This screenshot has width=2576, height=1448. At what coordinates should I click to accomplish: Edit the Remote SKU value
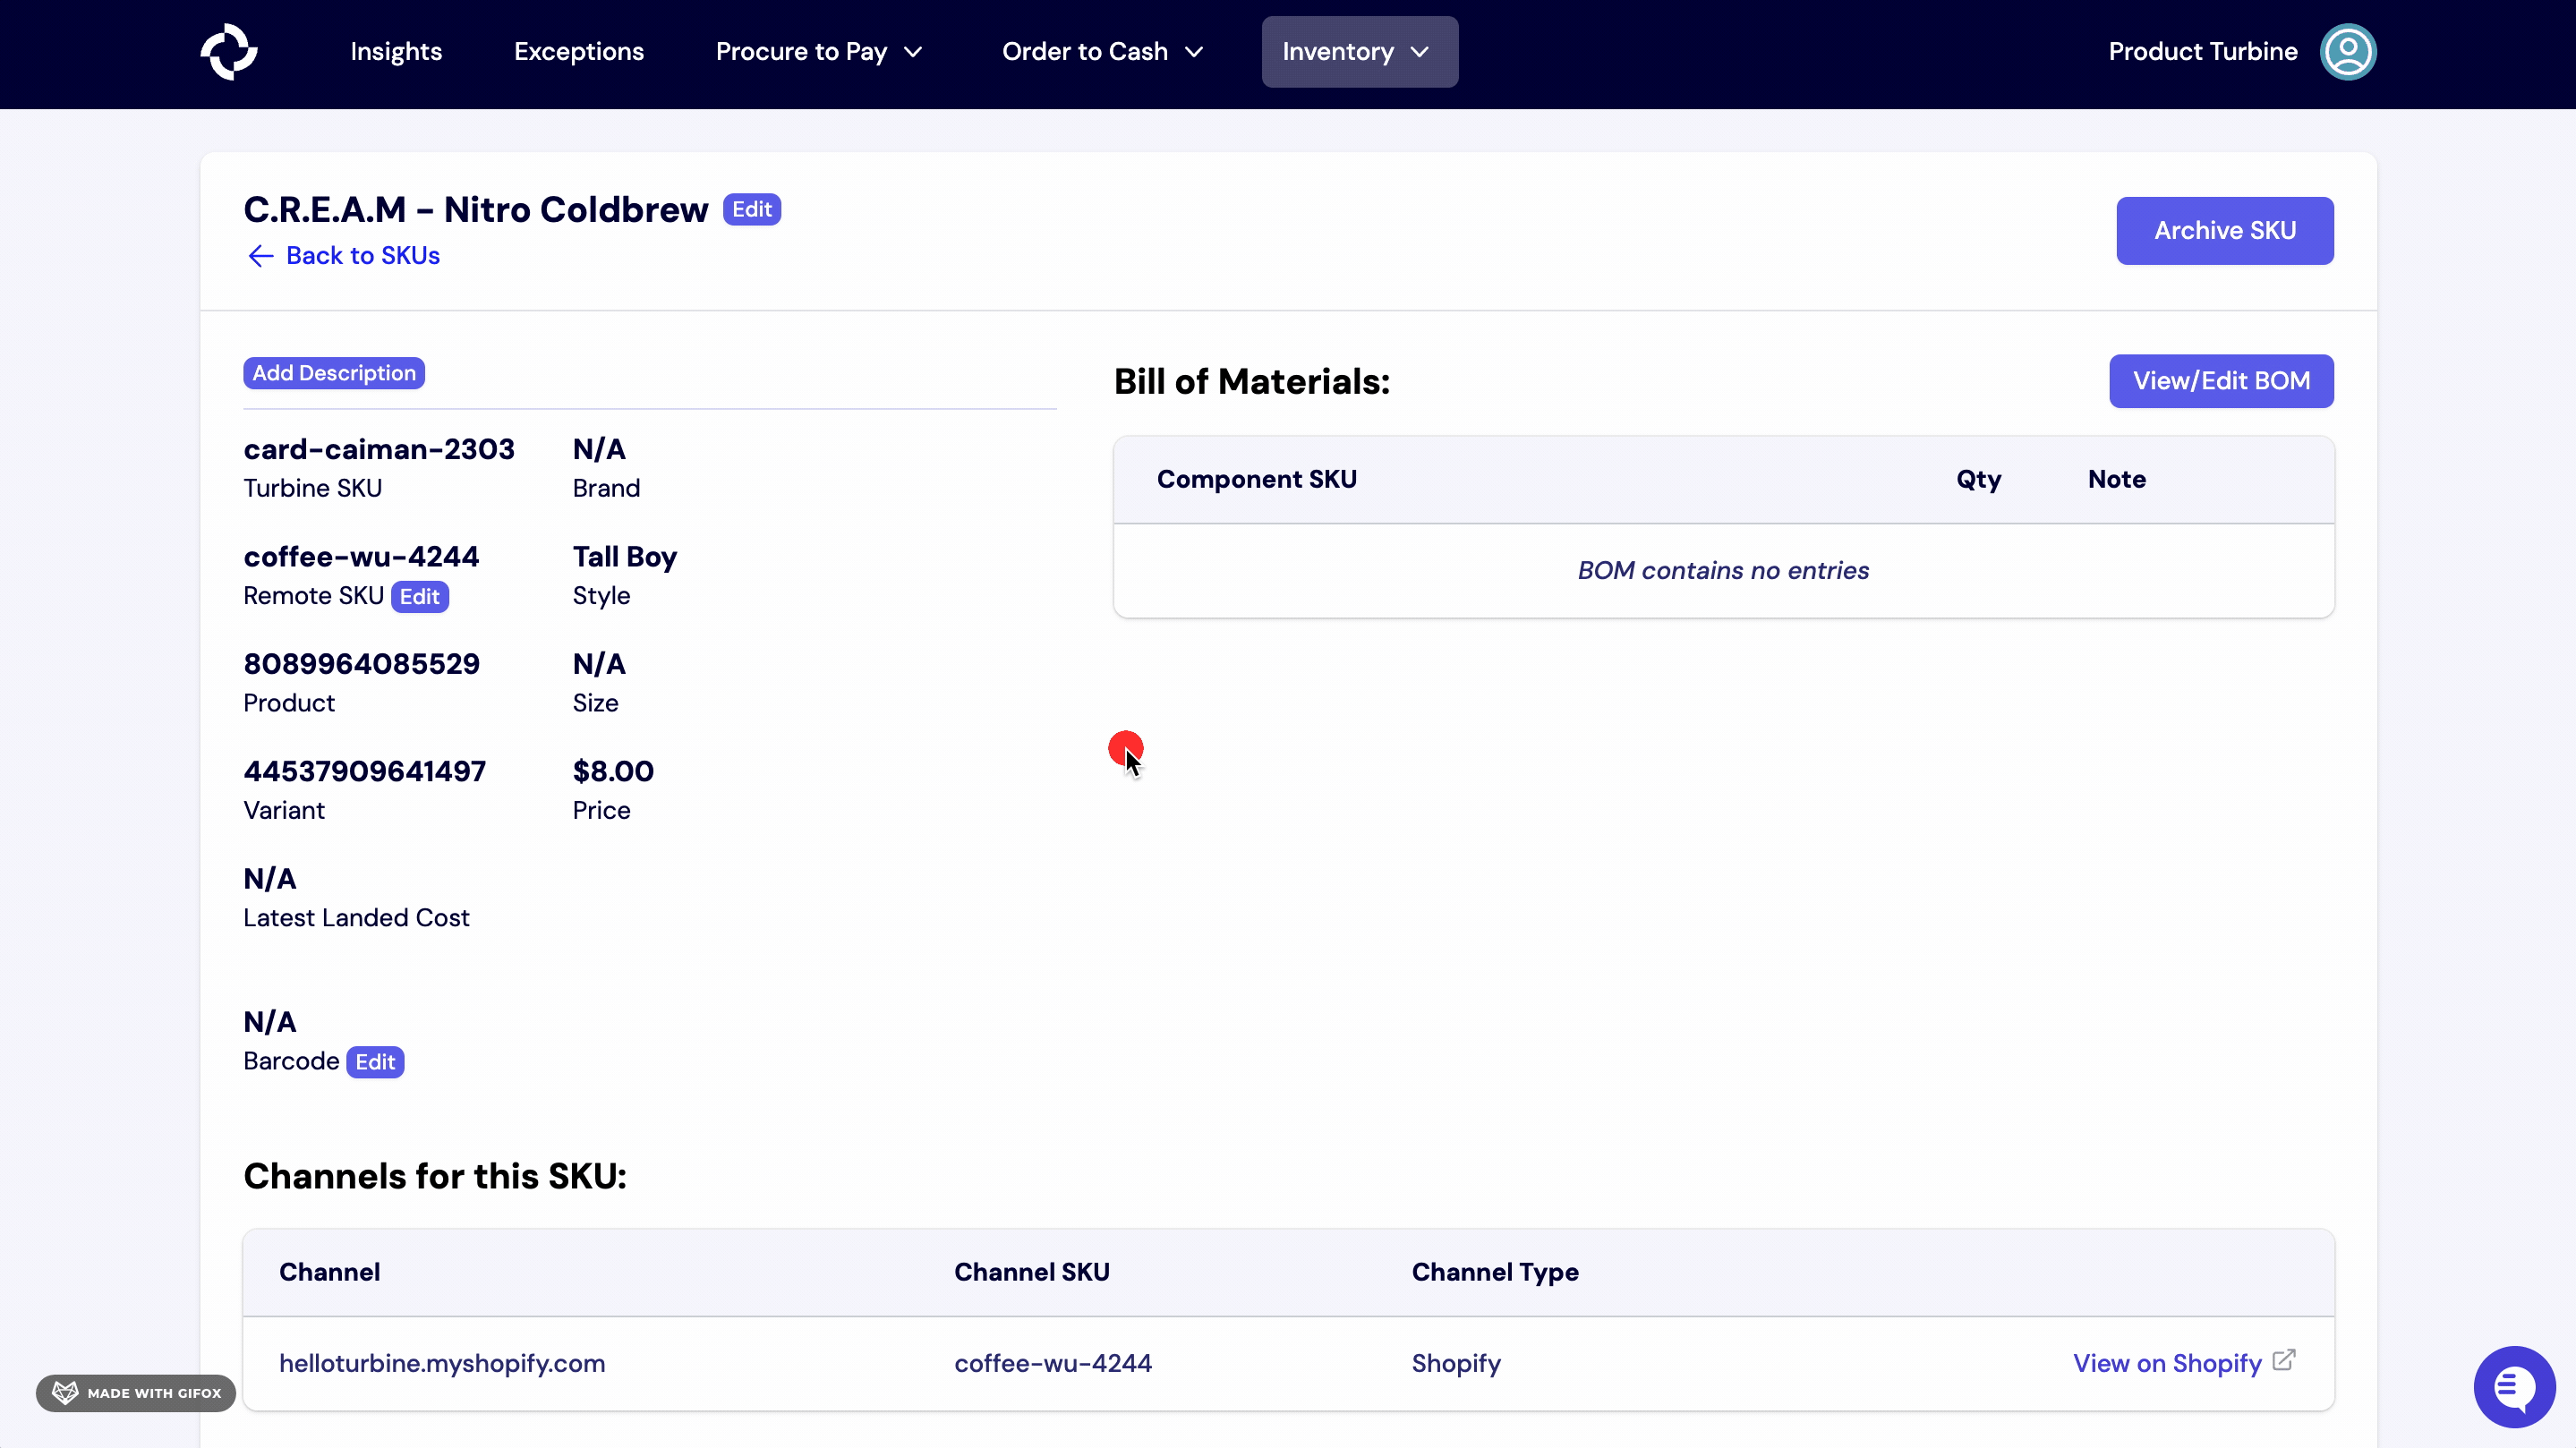419,596
